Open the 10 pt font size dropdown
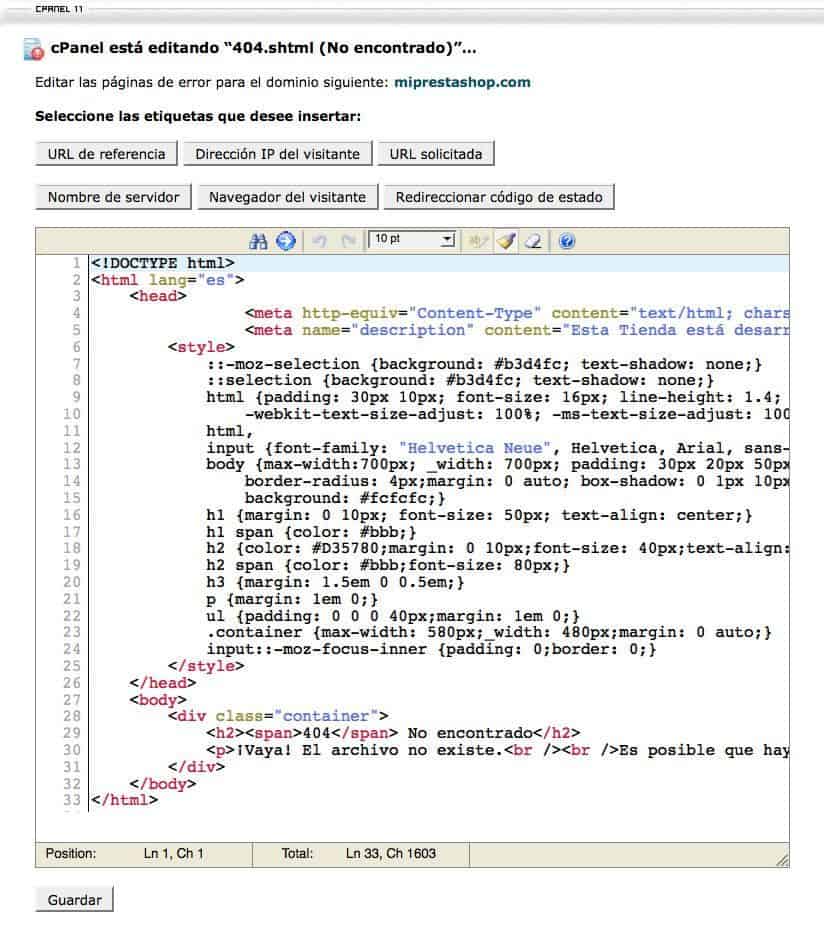824x925 pixels. click(x=412, y=240)
